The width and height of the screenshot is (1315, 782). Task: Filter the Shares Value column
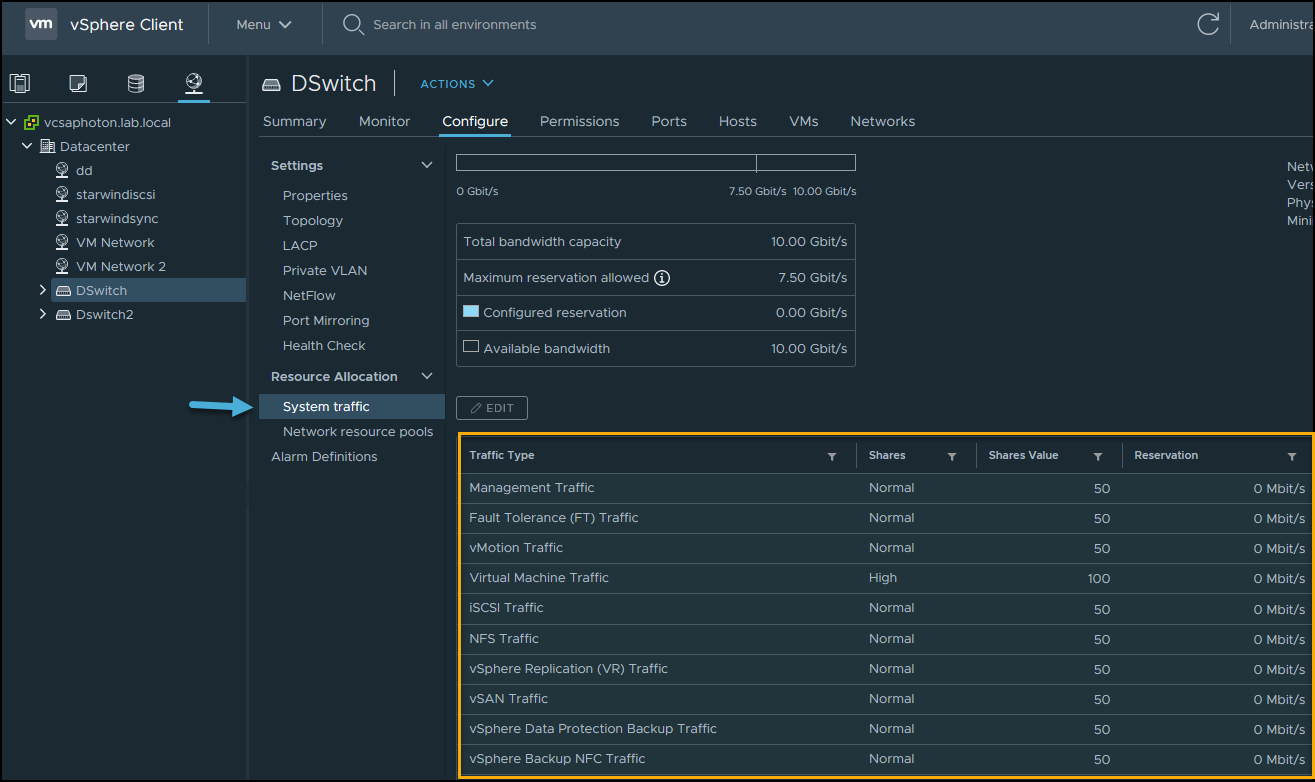click(1098, 456)
